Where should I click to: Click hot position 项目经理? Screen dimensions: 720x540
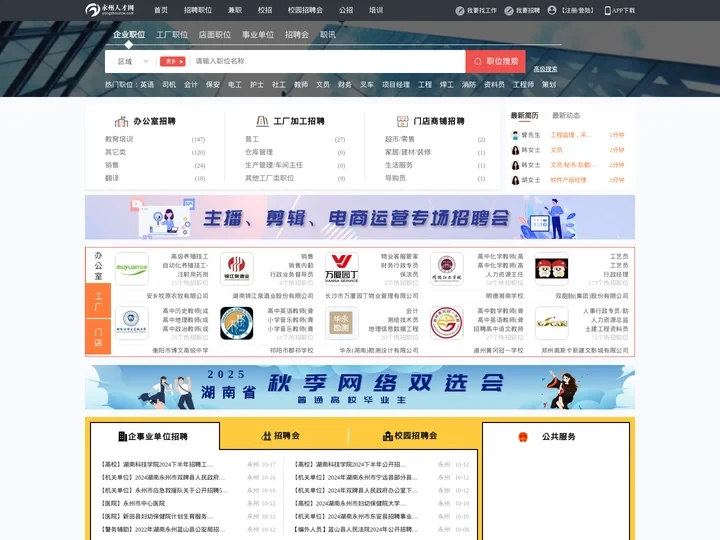click(396, 85)
